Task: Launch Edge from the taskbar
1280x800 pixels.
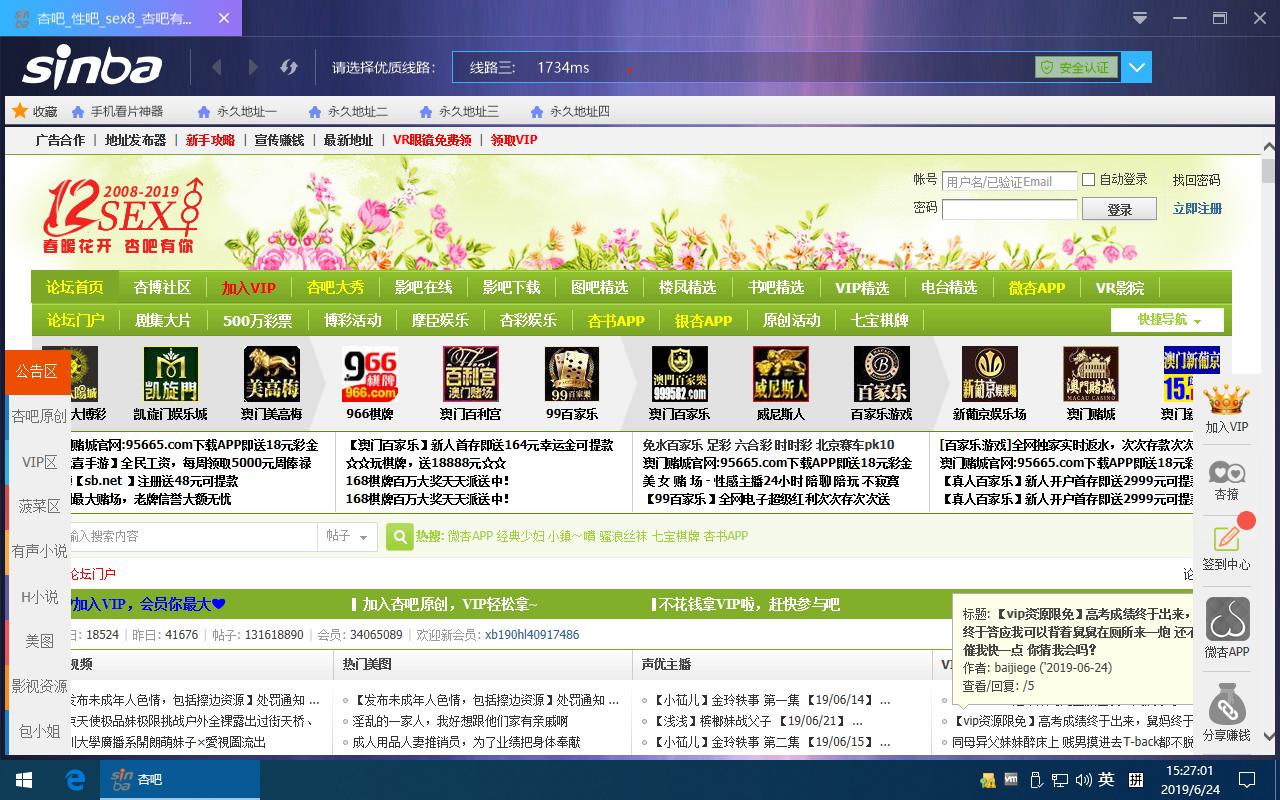Action: (76, 780)
